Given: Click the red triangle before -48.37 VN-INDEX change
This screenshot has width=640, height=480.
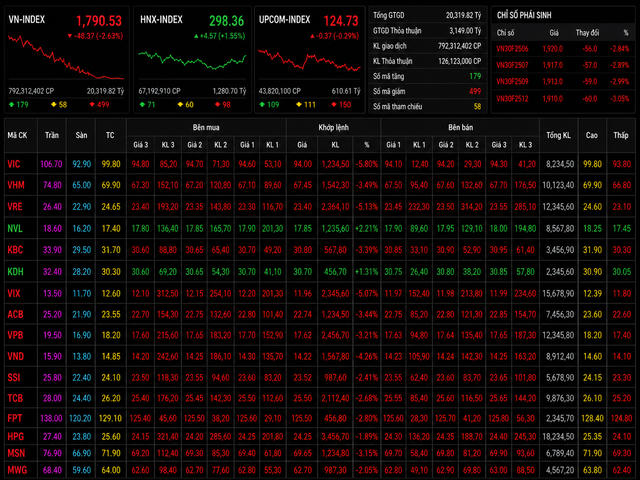Looking at the screenshot, I should pyautogui.click(x=70, y=36).
